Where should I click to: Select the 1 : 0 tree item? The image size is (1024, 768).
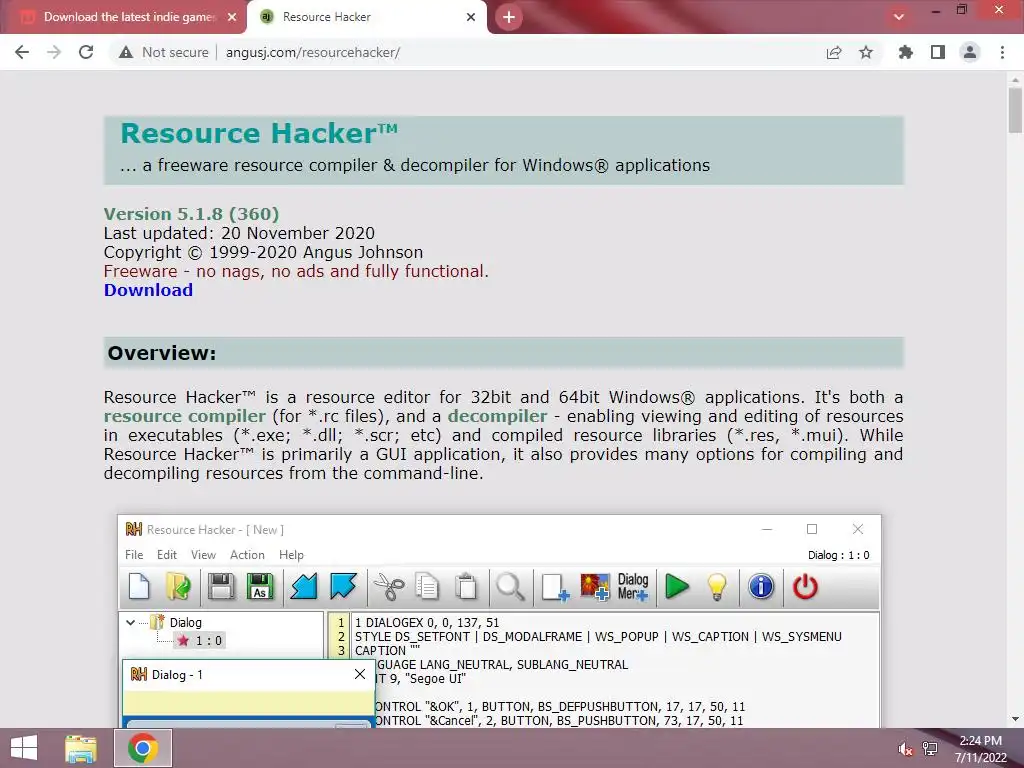coord(201,641)
